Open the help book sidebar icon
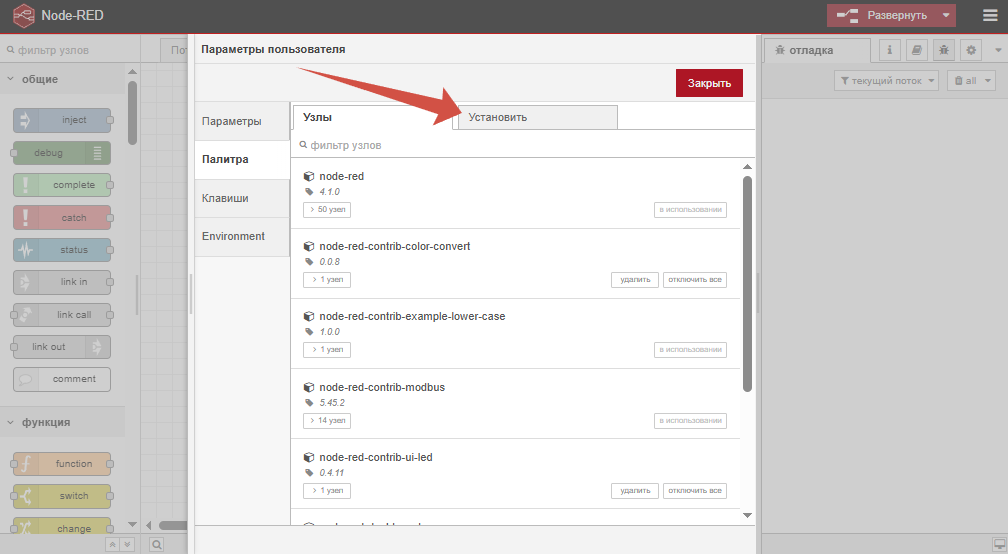The image size is (1008, 554). click(x=917, y=50)
